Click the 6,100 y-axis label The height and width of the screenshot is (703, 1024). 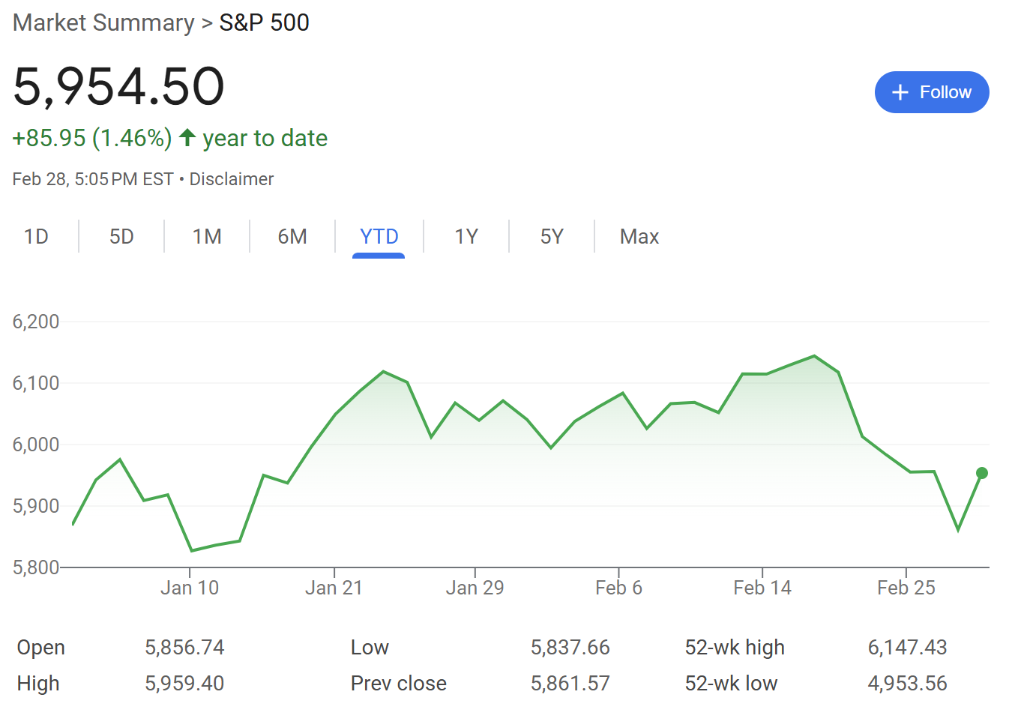36,383
